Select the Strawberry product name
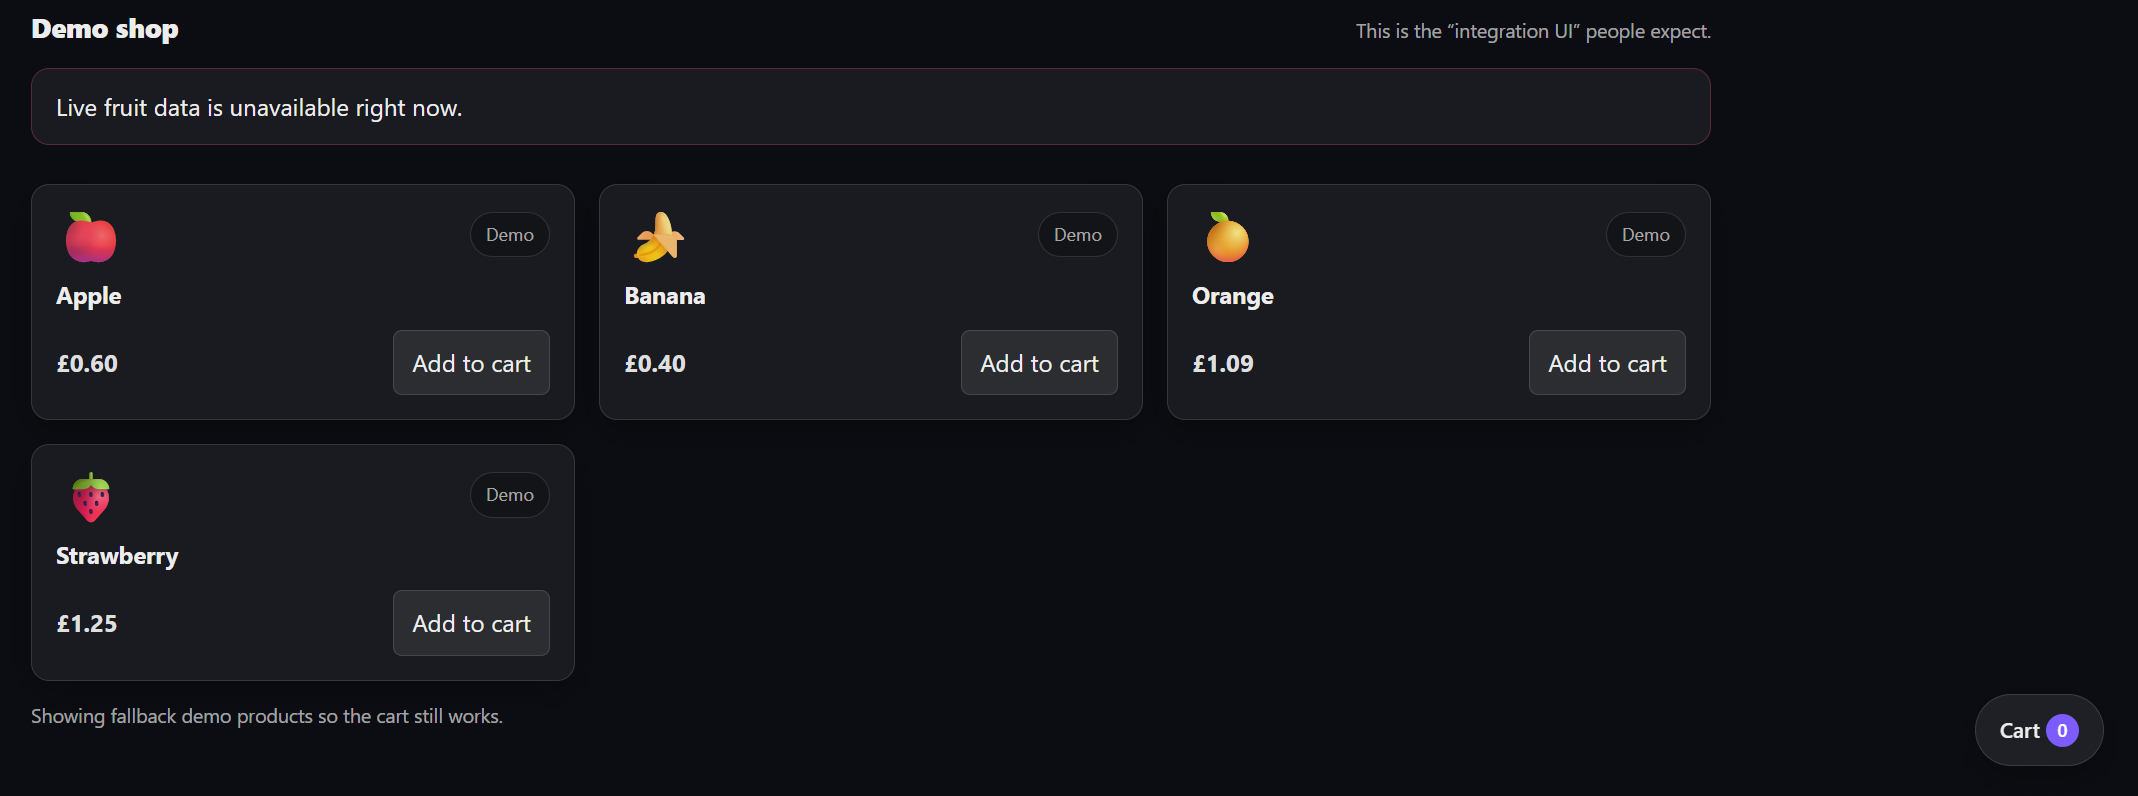 pos(117,556)
